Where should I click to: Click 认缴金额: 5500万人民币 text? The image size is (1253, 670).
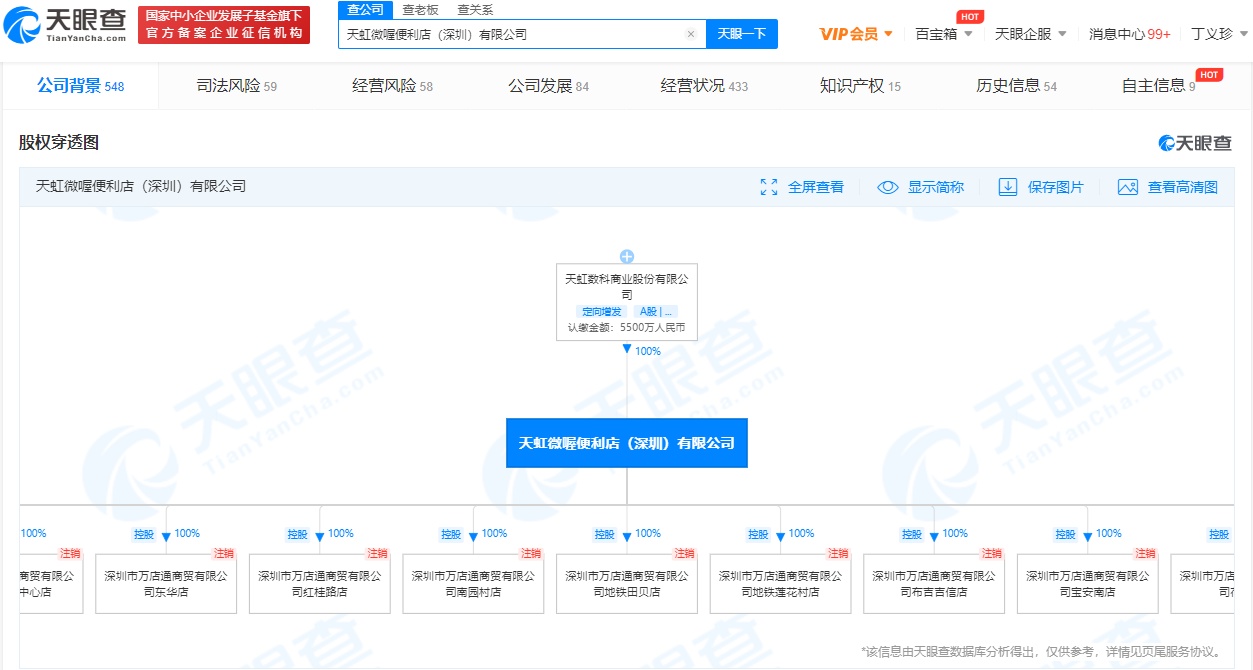pos(627,327)
